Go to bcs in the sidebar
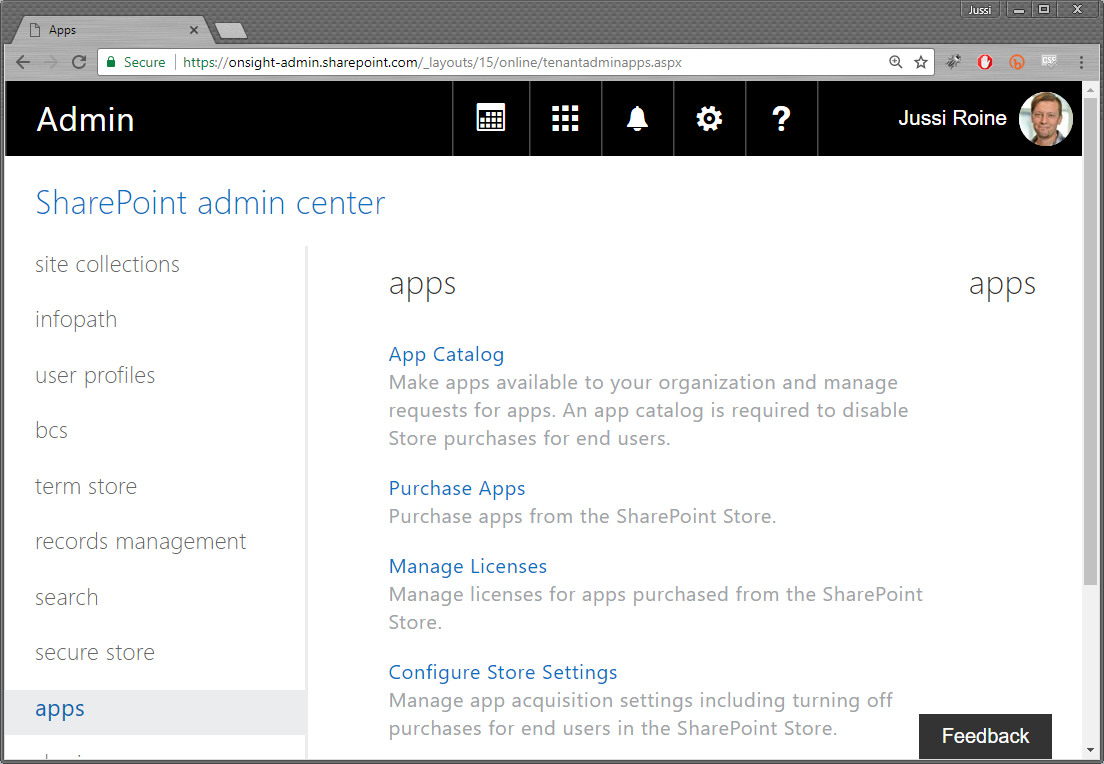The width and height of the screenshot is (1104, 764). 51,430
